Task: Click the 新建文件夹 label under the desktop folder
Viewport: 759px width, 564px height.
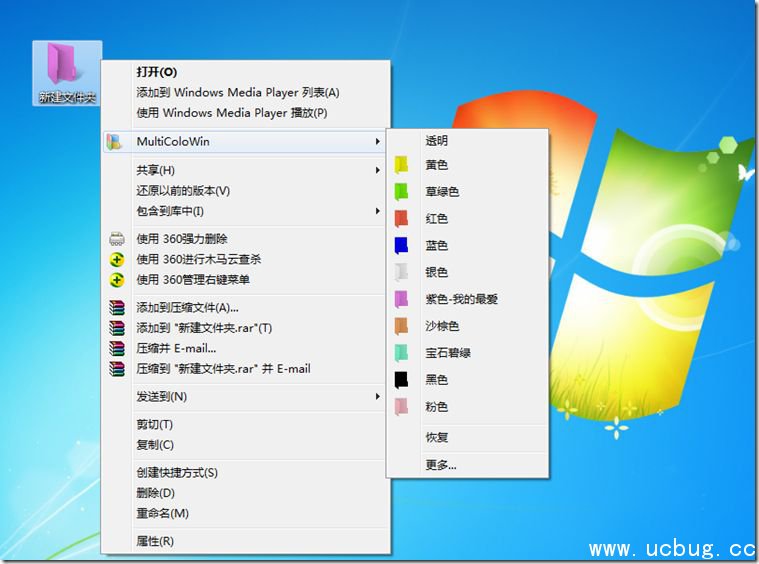Action: click(67, 97)
